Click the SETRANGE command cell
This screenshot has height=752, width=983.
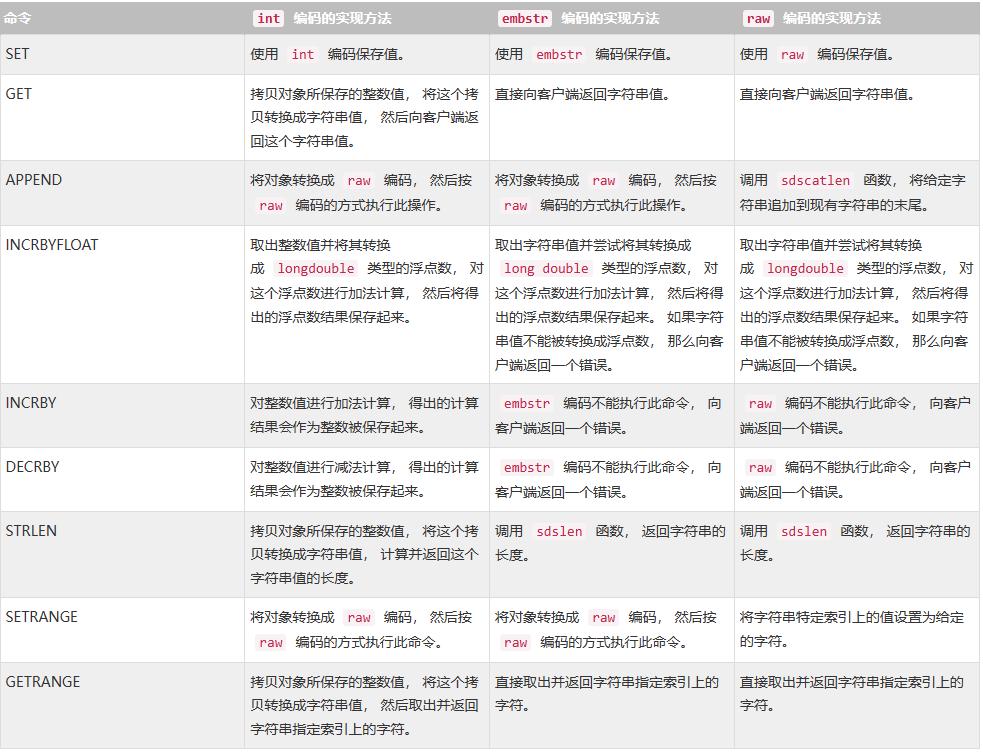pos(122,629)
